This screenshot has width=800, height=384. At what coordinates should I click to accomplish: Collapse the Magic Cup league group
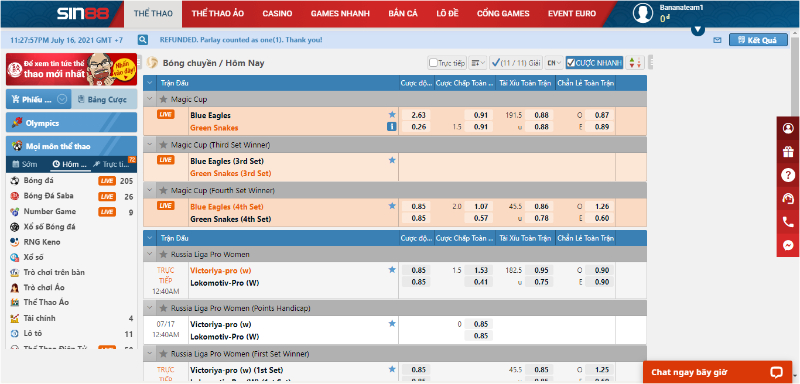(150, 99)
